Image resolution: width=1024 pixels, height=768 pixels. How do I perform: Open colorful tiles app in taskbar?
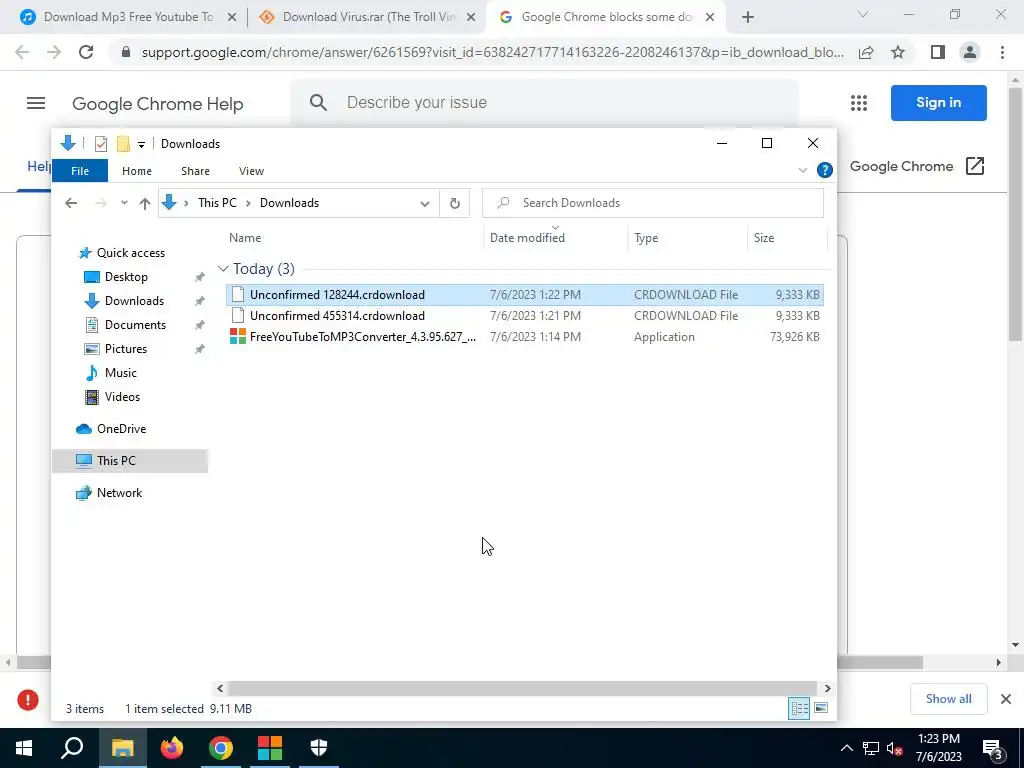(270, 748)
